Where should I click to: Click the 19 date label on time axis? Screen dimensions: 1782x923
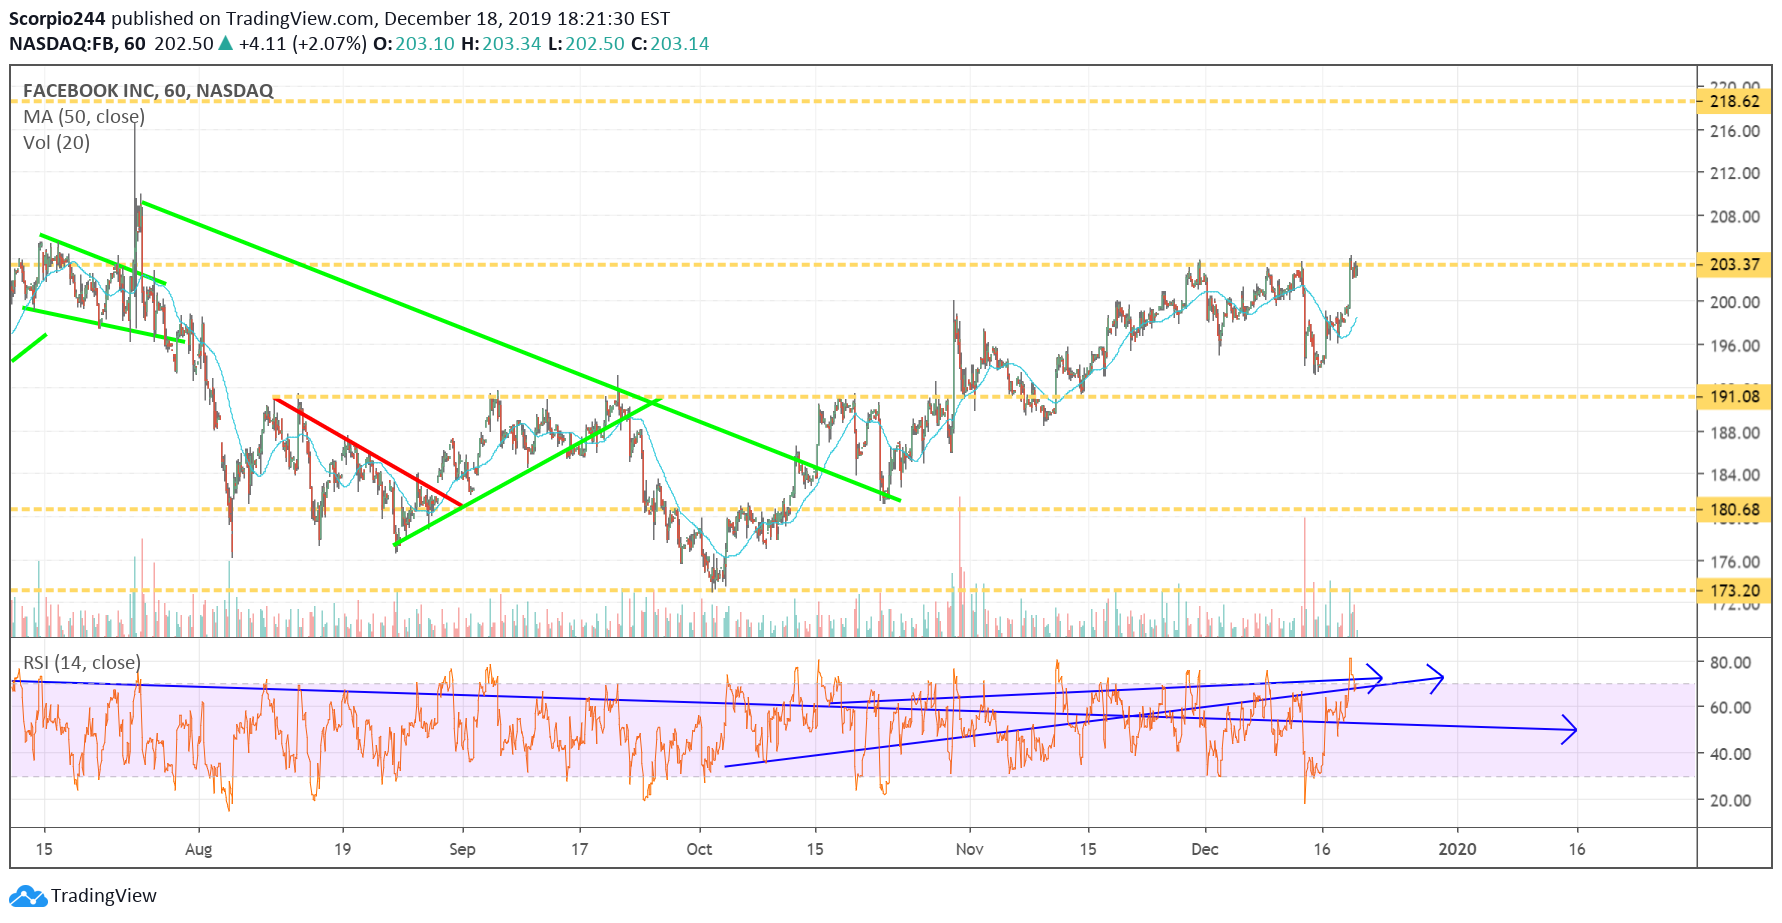(342, 849)
